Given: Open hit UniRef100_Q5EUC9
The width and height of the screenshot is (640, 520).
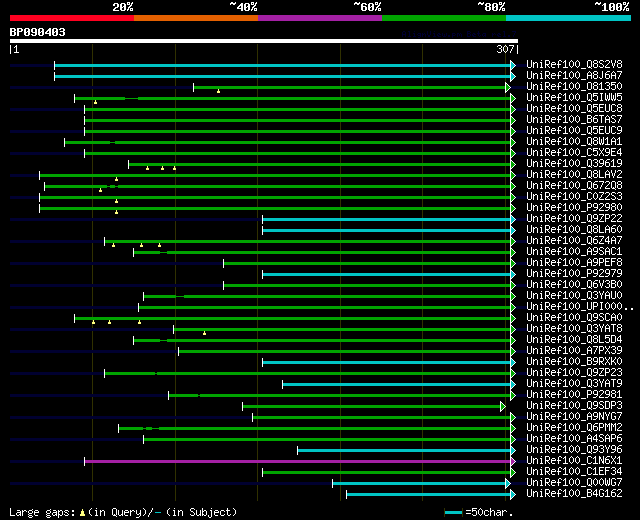Looking at the screenshot, I should coord(574,131).
